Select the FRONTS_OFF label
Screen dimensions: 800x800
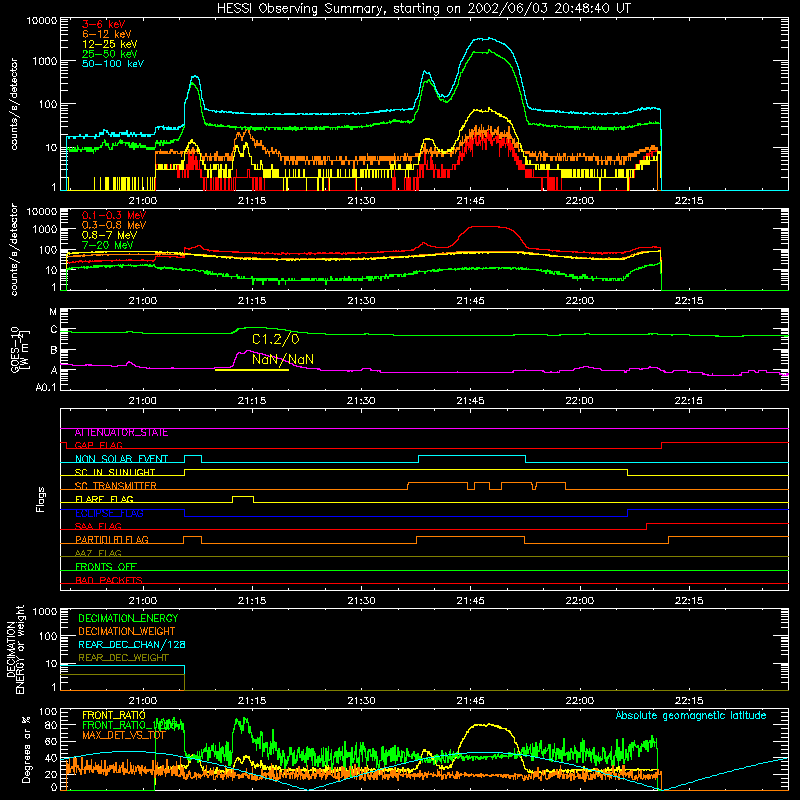106,567
